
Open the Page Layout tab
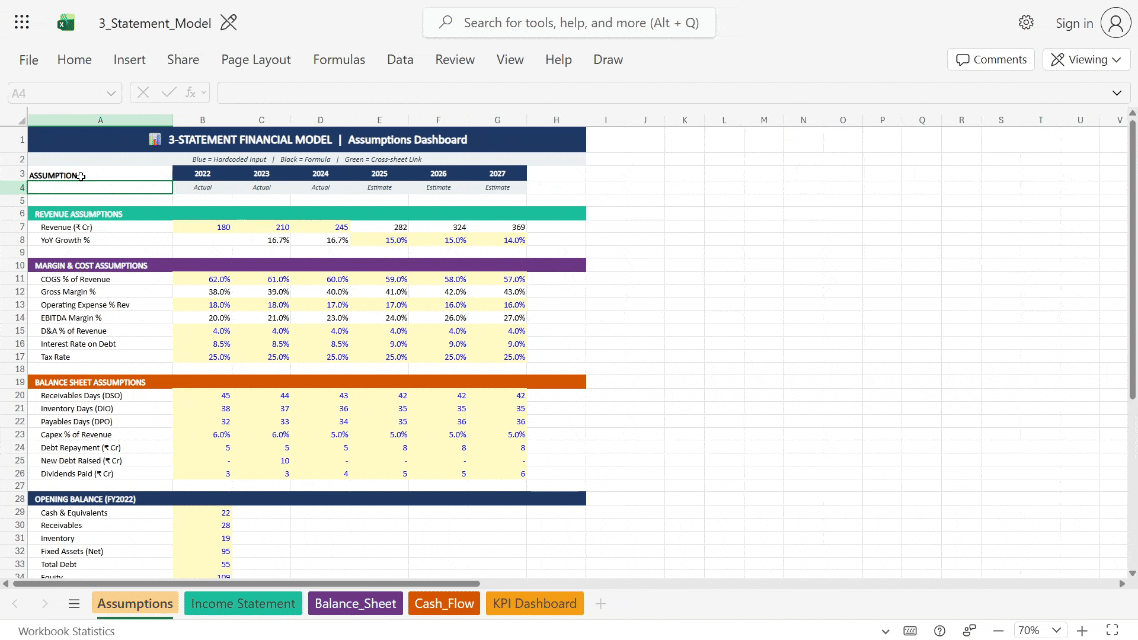coord(255,60)
